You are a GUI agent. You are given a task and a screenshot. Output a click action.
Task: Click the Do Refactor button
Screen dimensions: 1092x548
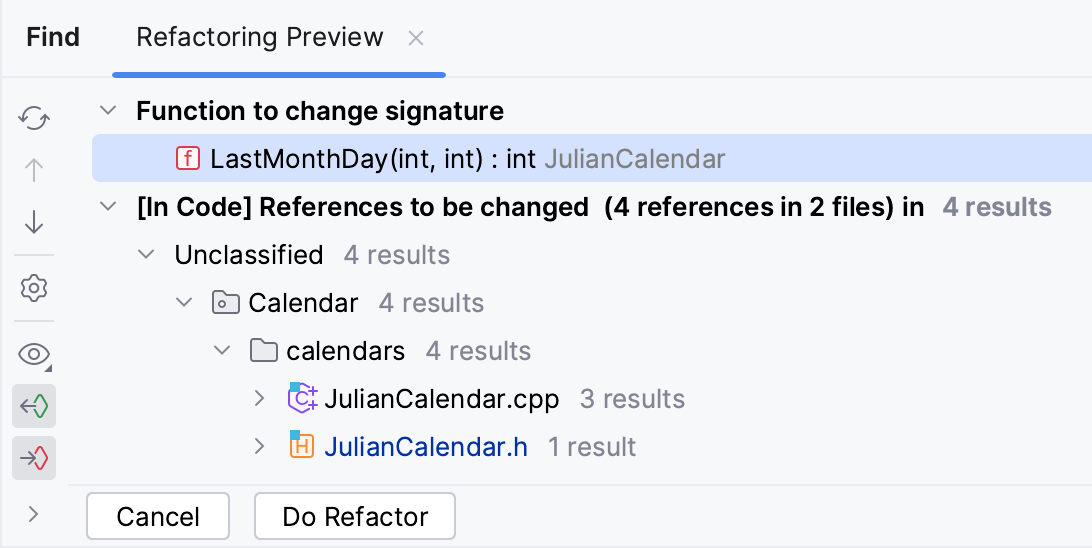[x=355, y=517]
